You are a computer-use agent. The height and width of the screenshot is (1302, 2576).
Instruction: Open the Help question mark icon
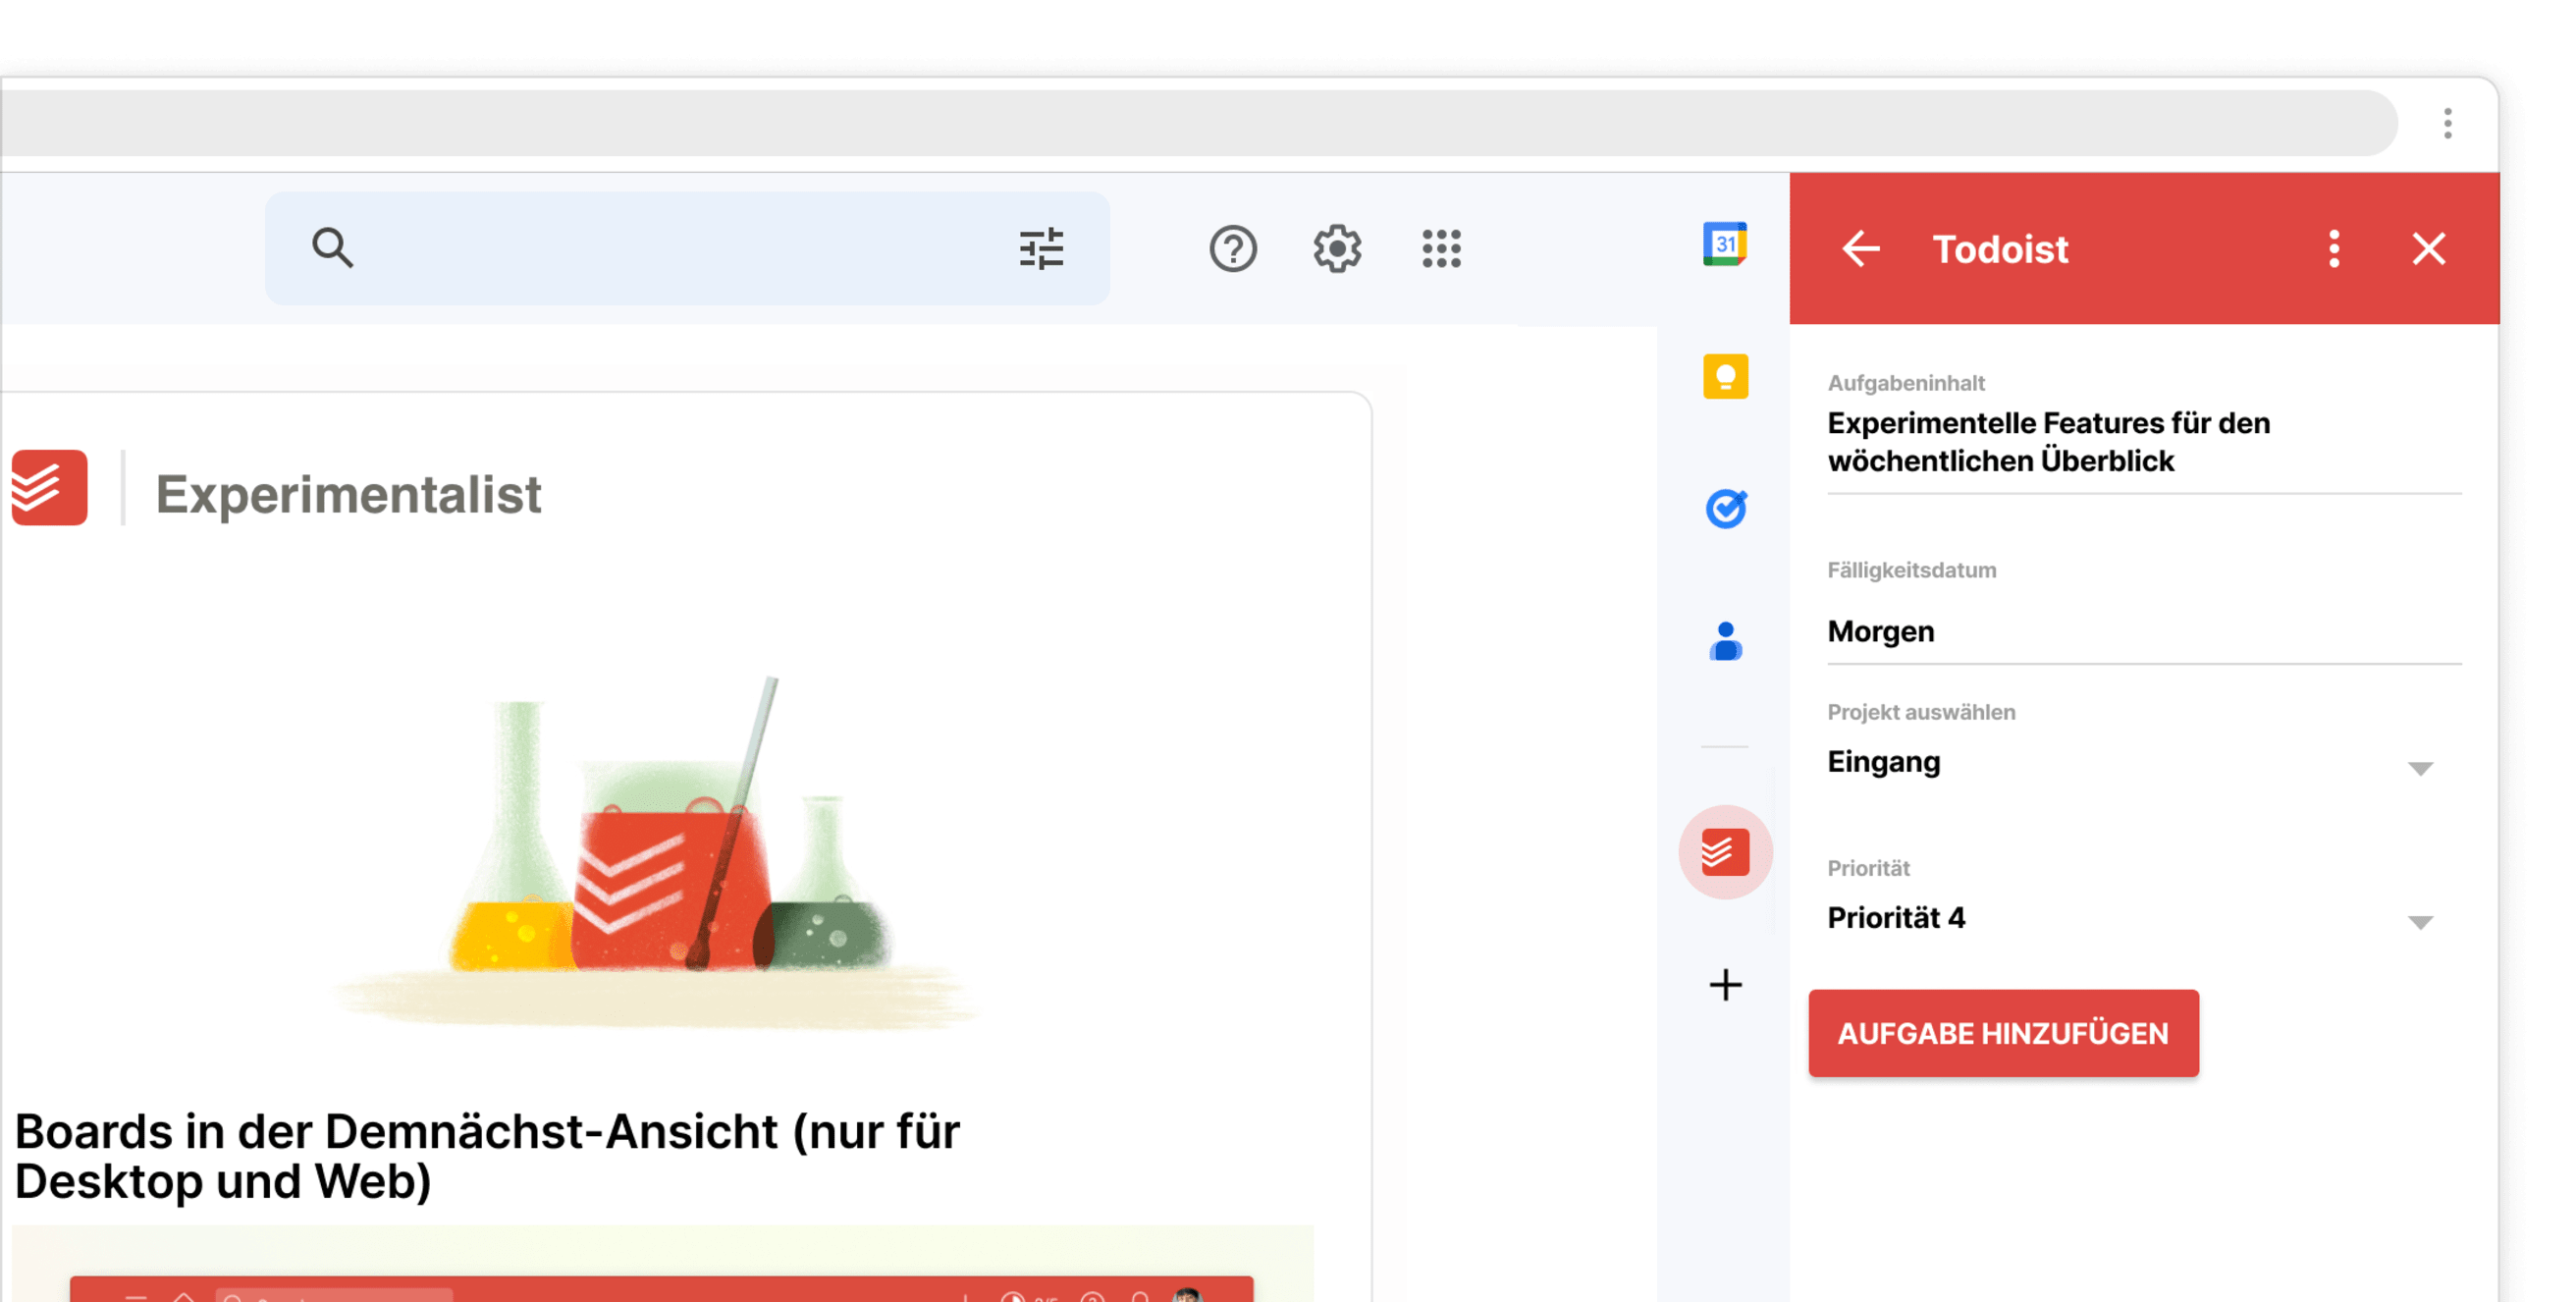[1233, 248]
